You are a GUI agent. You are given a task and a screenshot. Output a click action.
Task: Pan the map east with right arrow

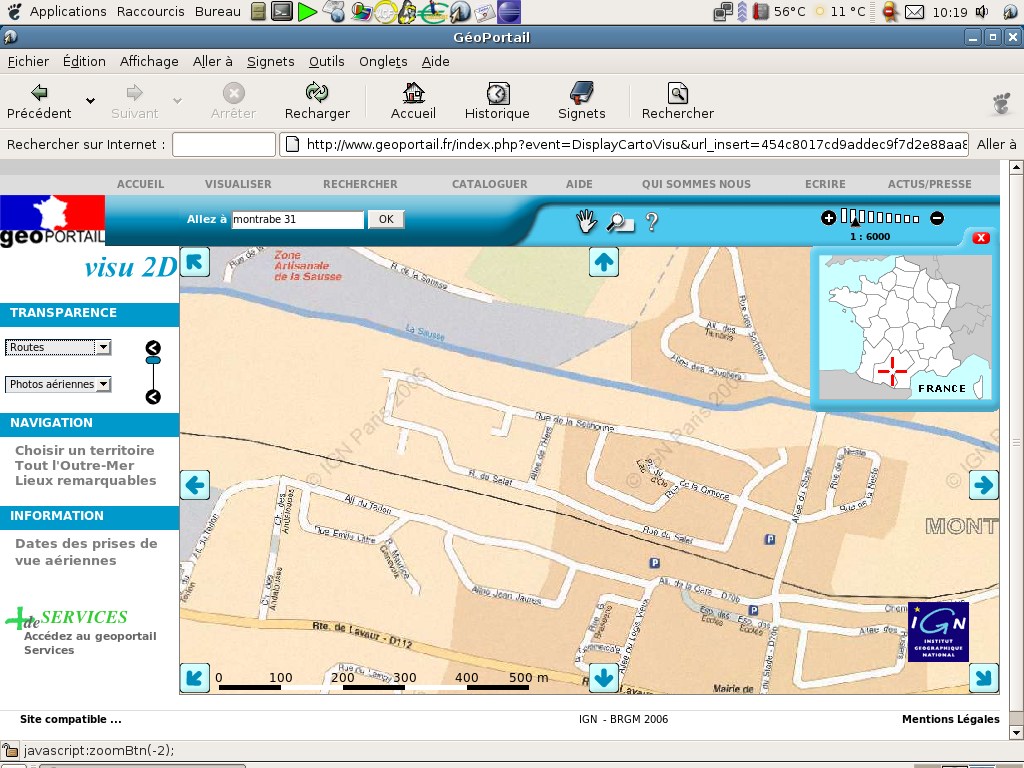pos(984,485)
